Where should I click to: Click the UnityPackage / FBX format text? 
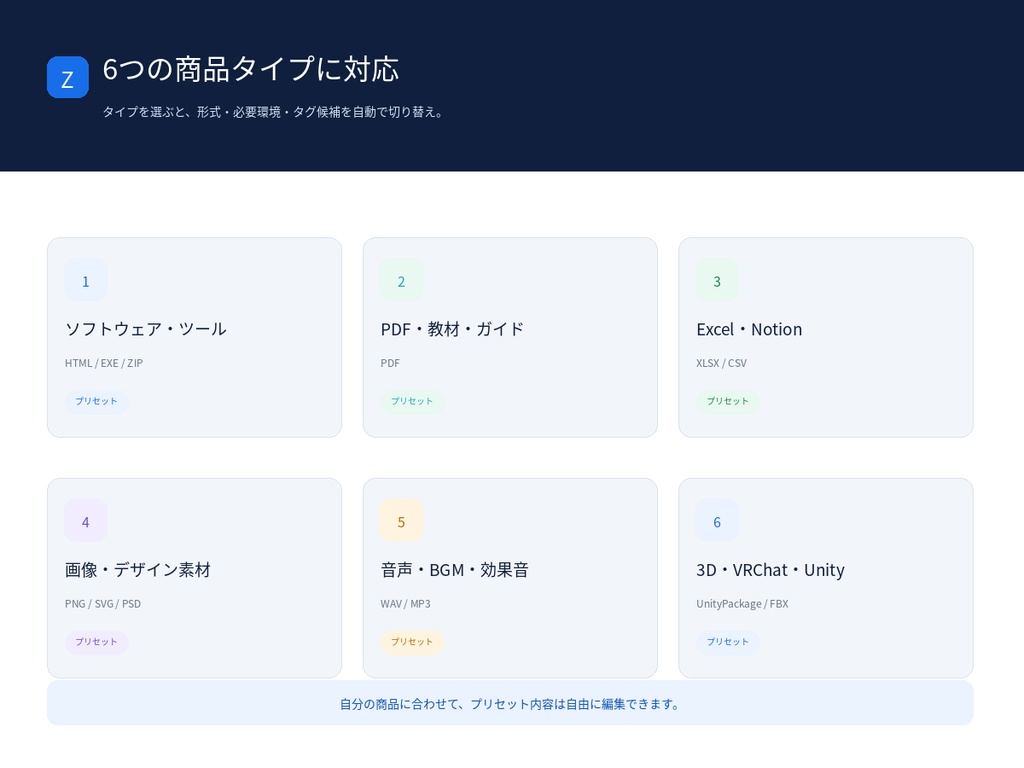742,603
